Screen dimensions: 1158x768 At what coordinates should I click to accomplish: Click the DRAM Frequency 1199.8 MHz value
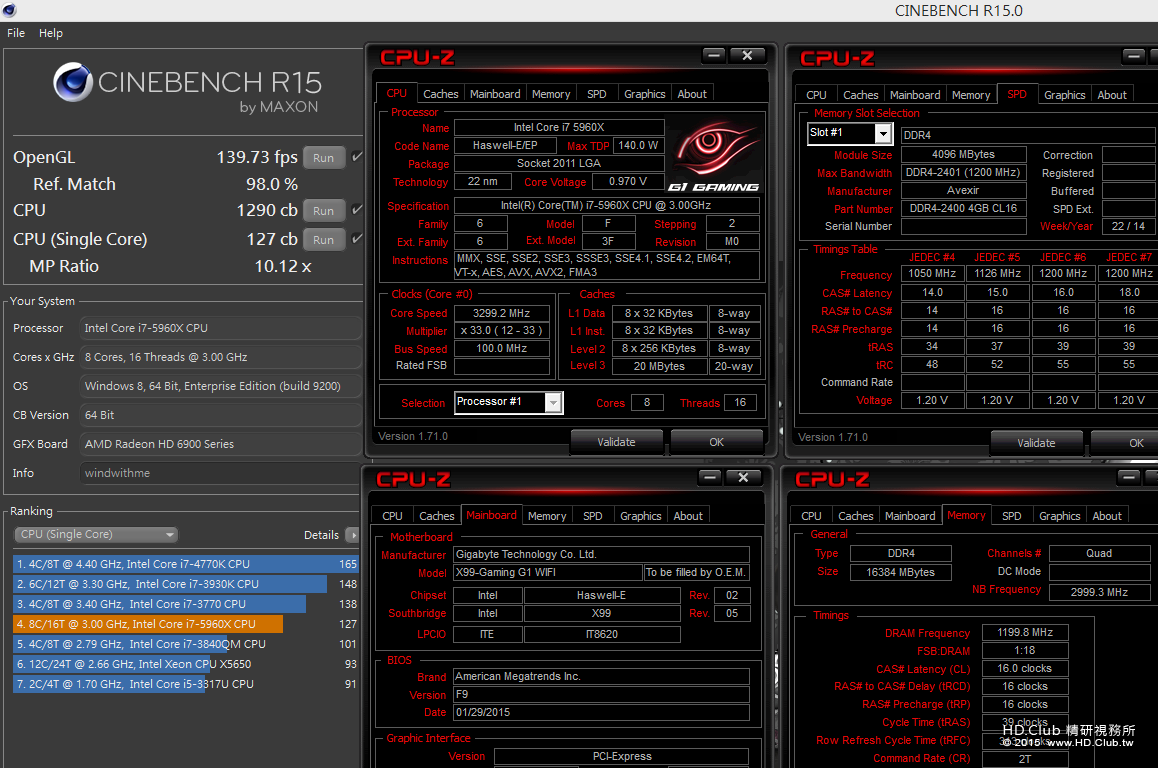coord(1025,632)
